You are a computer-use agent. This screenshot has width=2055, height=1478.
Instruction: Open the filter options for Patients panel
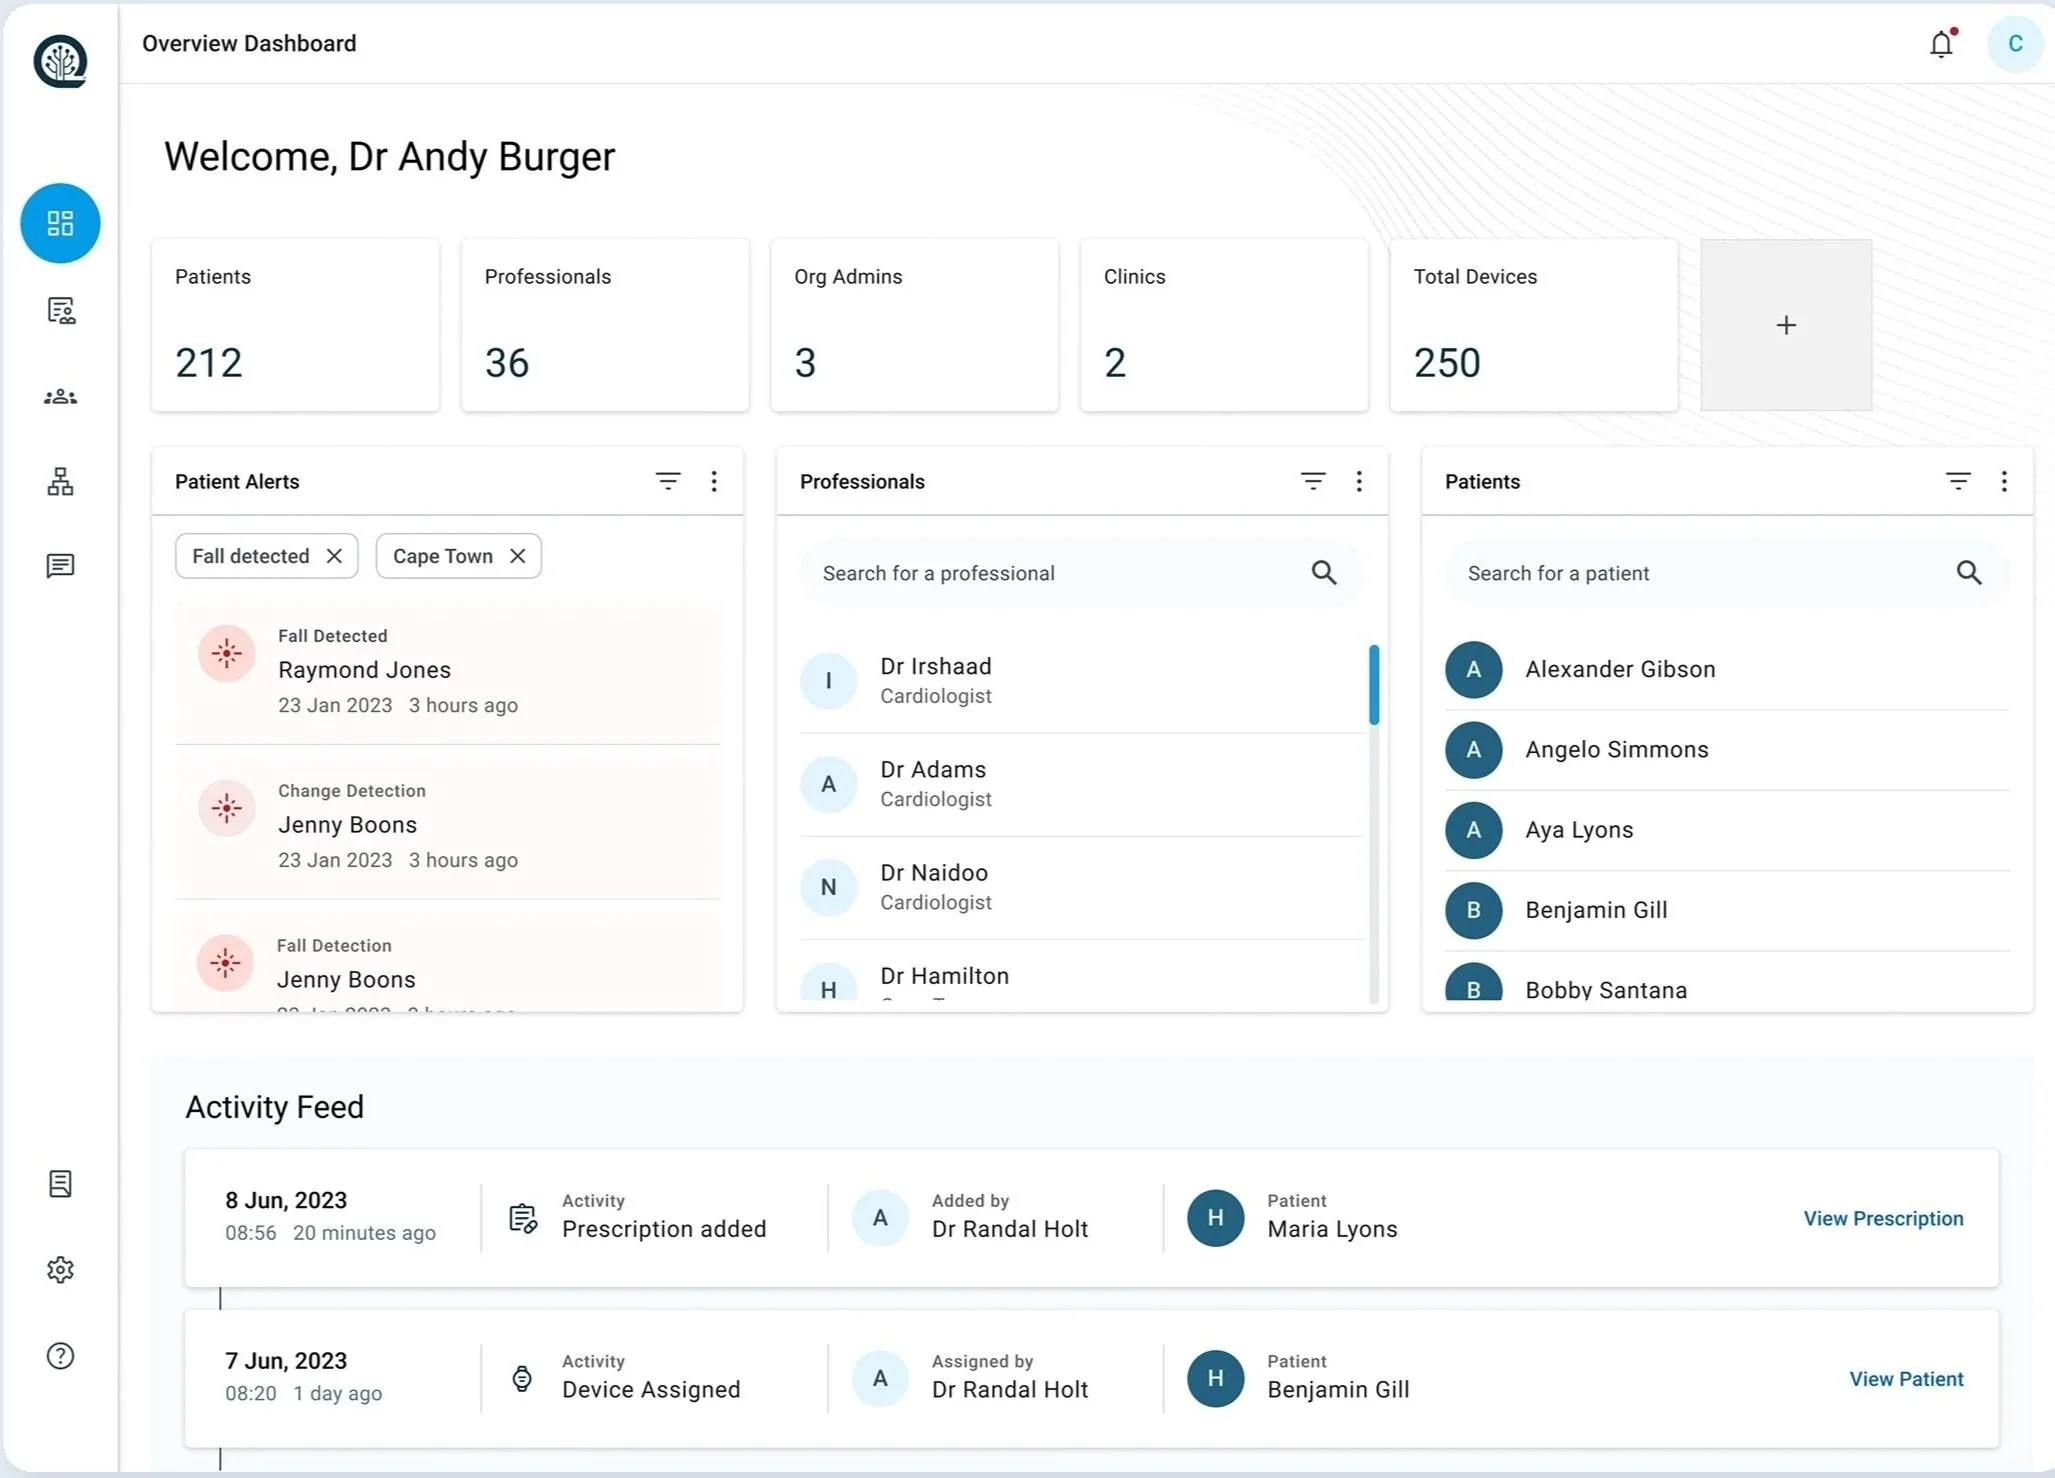pos(1958,481)
